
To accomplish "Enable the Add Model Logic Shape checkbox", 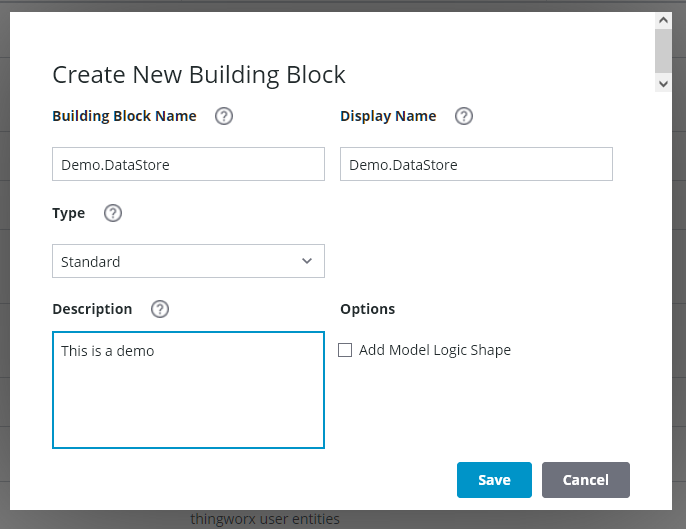I will pyautogui.click(x=345, y=350).
